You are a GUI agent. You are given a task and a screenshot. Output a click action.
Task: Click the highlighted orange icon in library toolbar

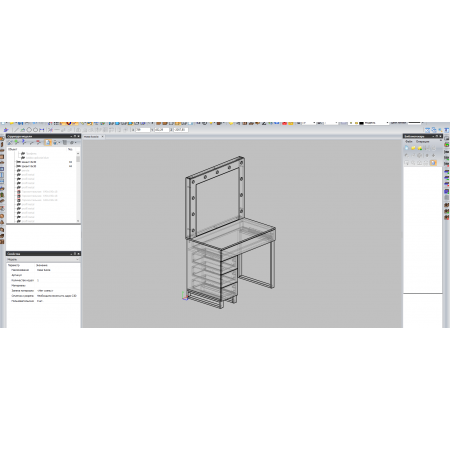pos(433,163)
